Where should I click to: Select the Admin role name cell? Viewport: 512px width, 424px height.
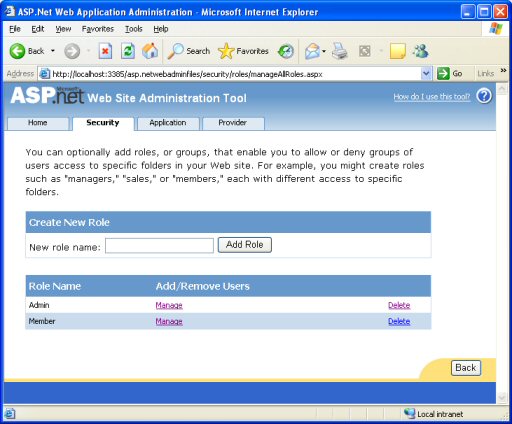point(39,305)
